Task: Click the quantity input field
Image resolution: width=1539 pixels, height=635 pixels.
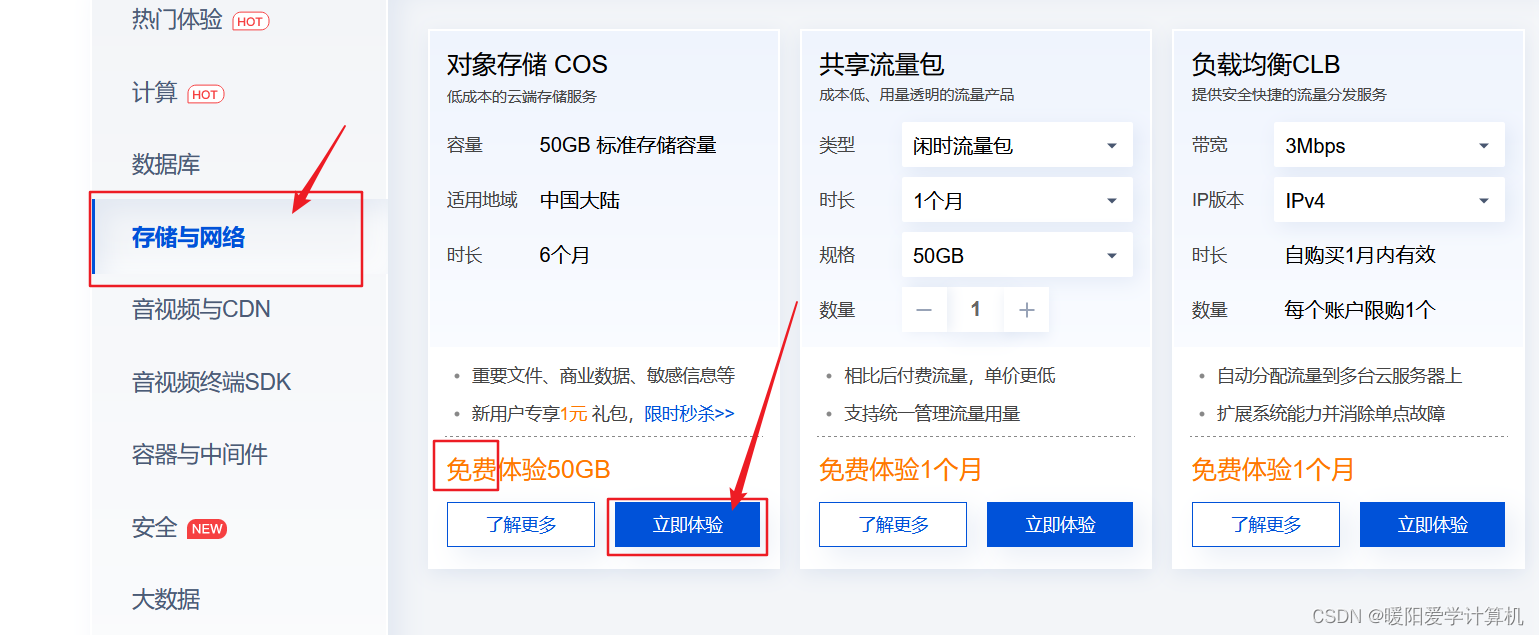Action: click(976, 310)
